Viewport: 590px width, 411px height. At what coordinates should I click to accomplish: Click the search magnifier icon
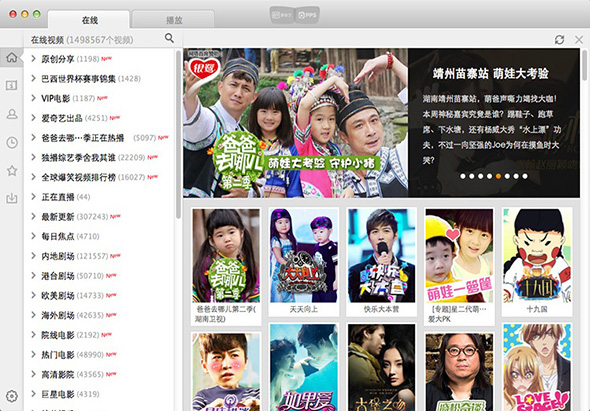pos(169,38)
